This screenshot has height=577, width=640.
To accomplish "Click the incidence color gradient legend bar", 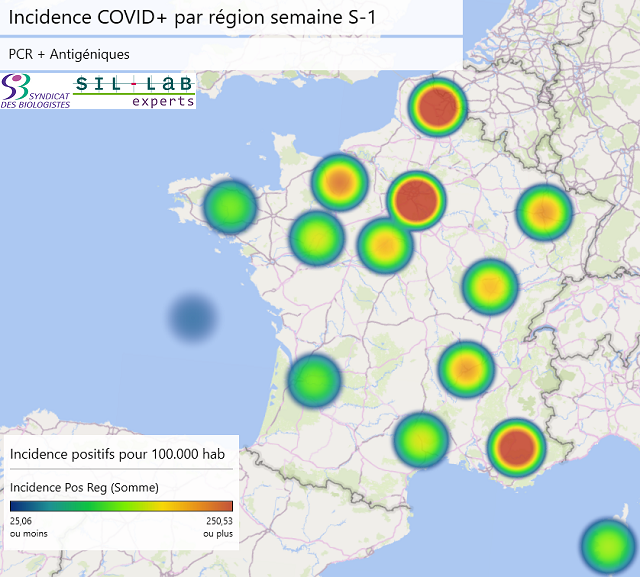I will (121, 506).
